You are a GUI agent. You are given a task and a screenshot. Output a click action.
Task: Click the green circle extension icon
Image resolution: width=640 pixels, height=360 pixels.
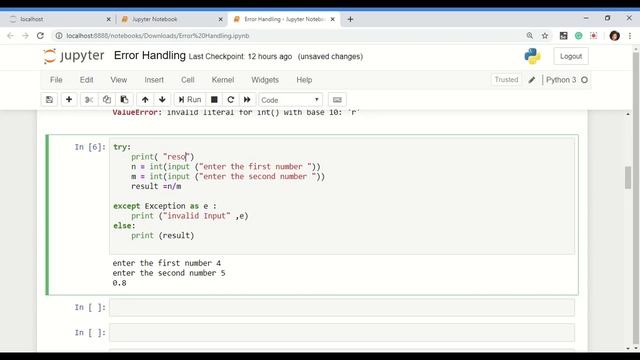tap(579, 36)
